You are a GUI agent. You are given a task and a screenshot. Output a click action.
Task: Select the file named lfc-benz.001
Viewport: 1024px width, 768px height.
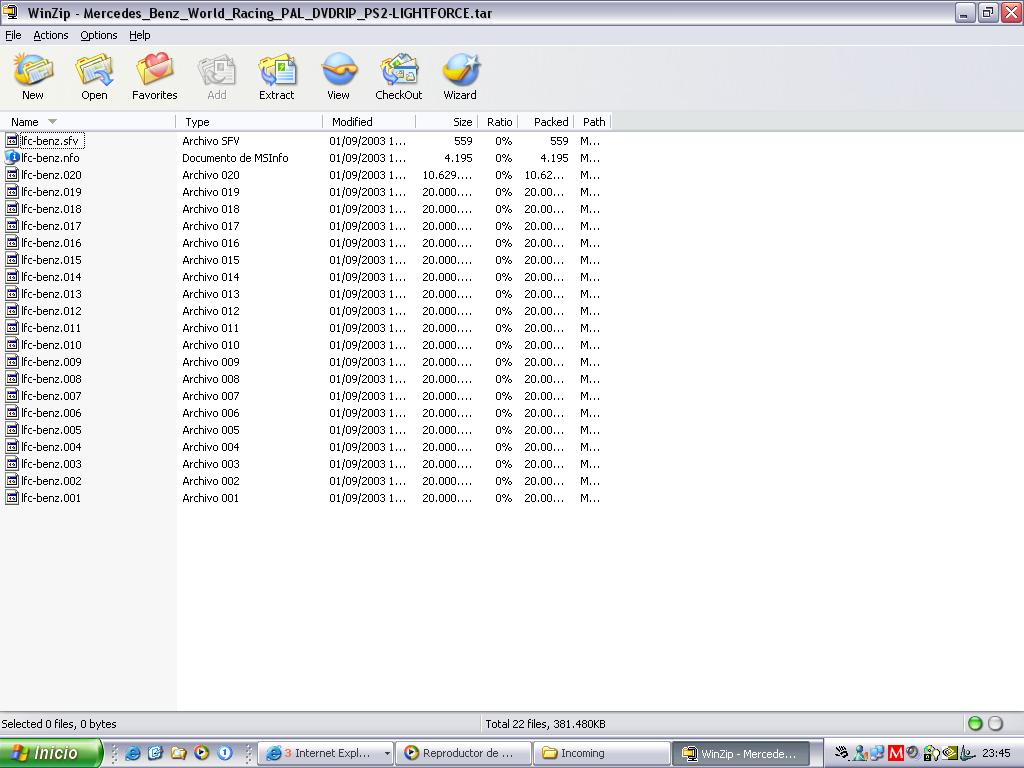click(51, 498)
